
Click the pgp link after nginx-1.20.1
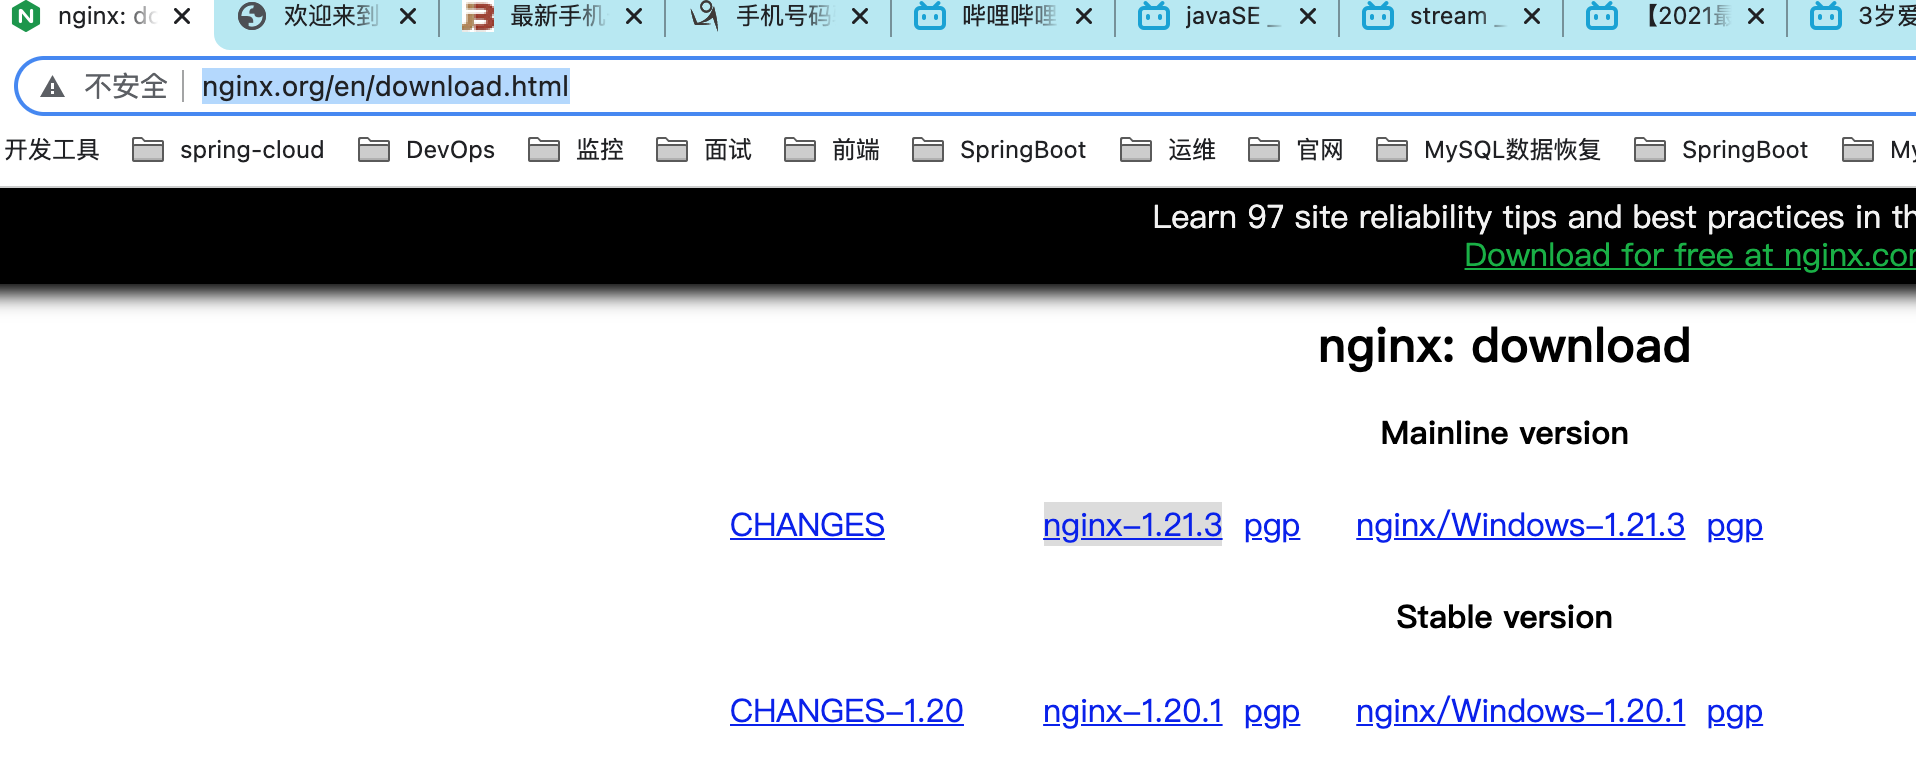point(1272,712)
